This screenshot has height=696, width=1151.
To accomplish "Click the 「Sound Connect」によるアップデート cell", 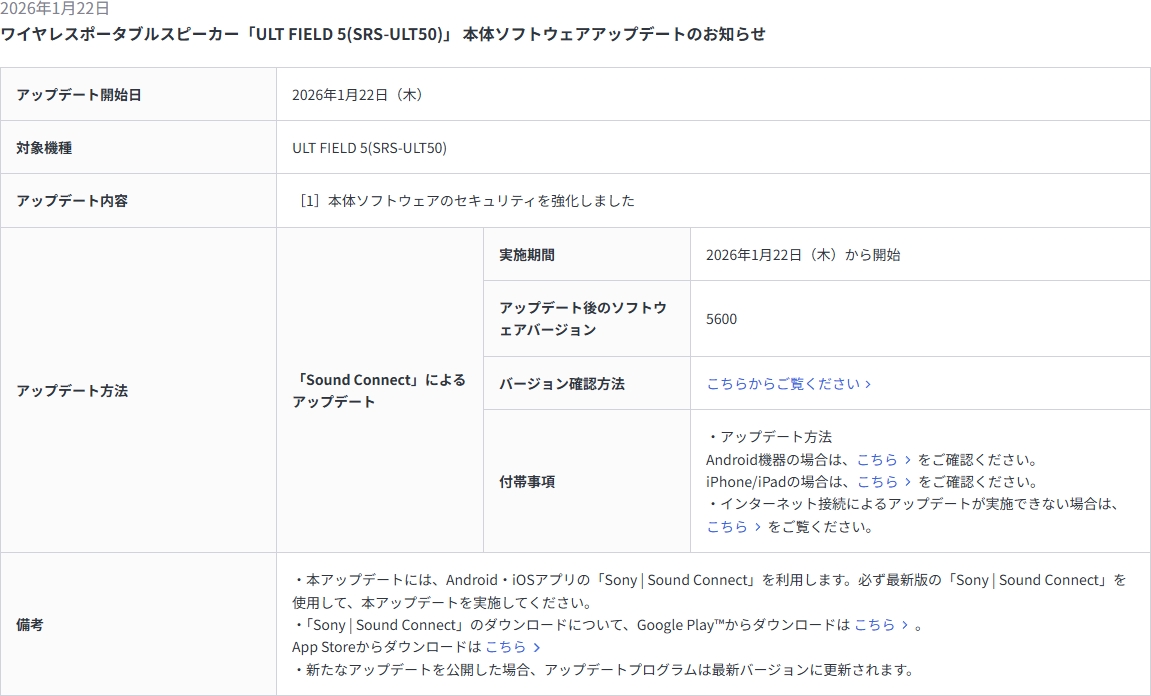I will (x=379, y=391).
